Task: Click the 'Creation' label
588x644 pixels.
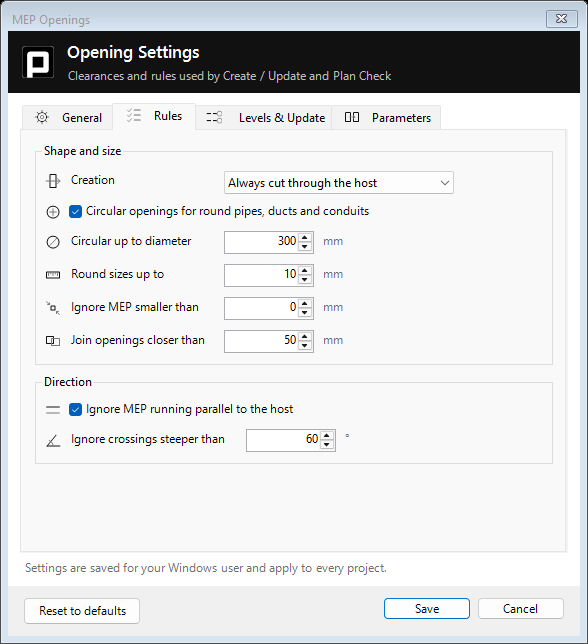Action: tap(93, 180)
